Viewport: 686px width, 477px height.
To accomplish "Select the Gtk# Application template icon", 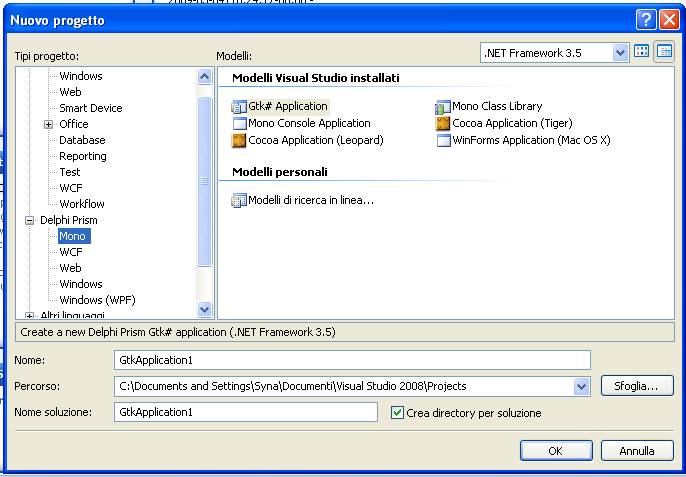I will coord(239,107).
